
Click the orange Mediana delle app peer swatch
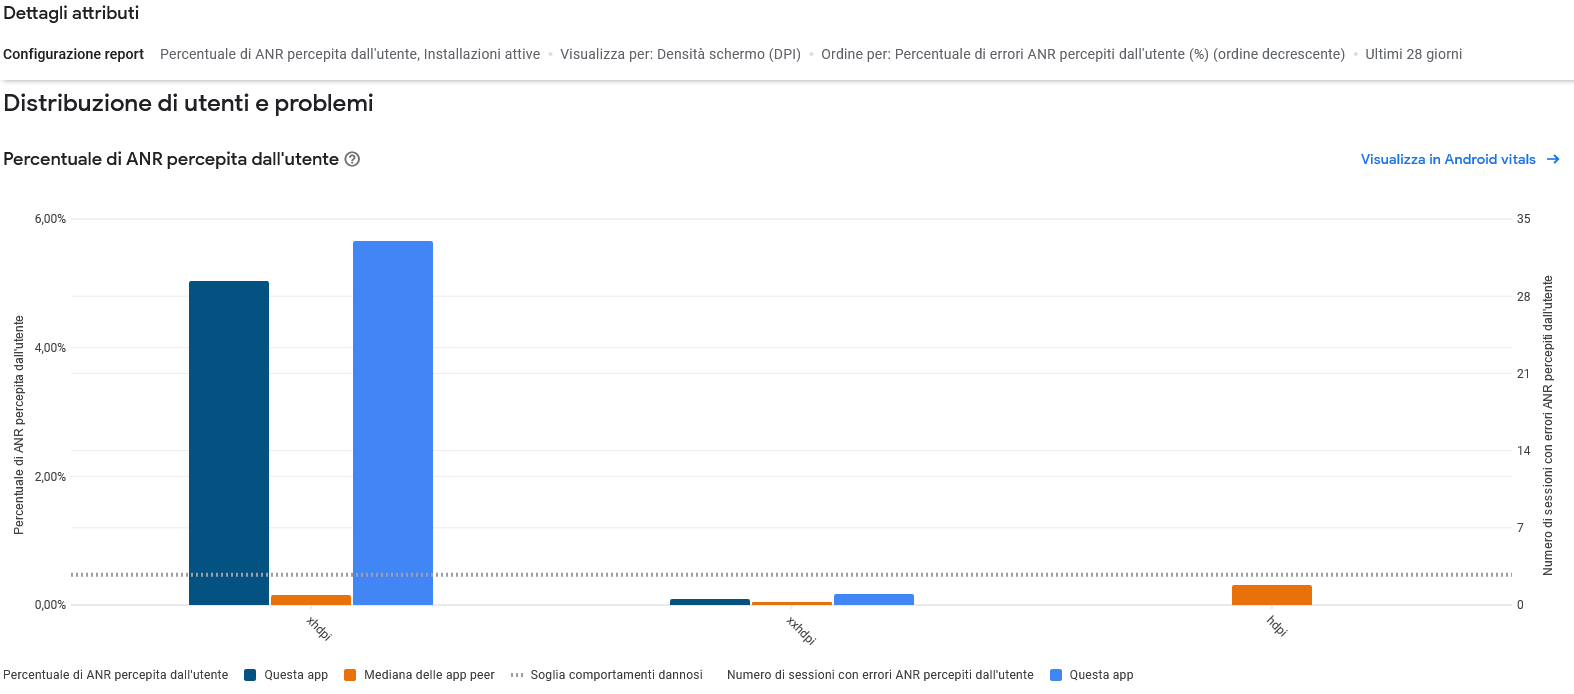(x=350, y=675)
